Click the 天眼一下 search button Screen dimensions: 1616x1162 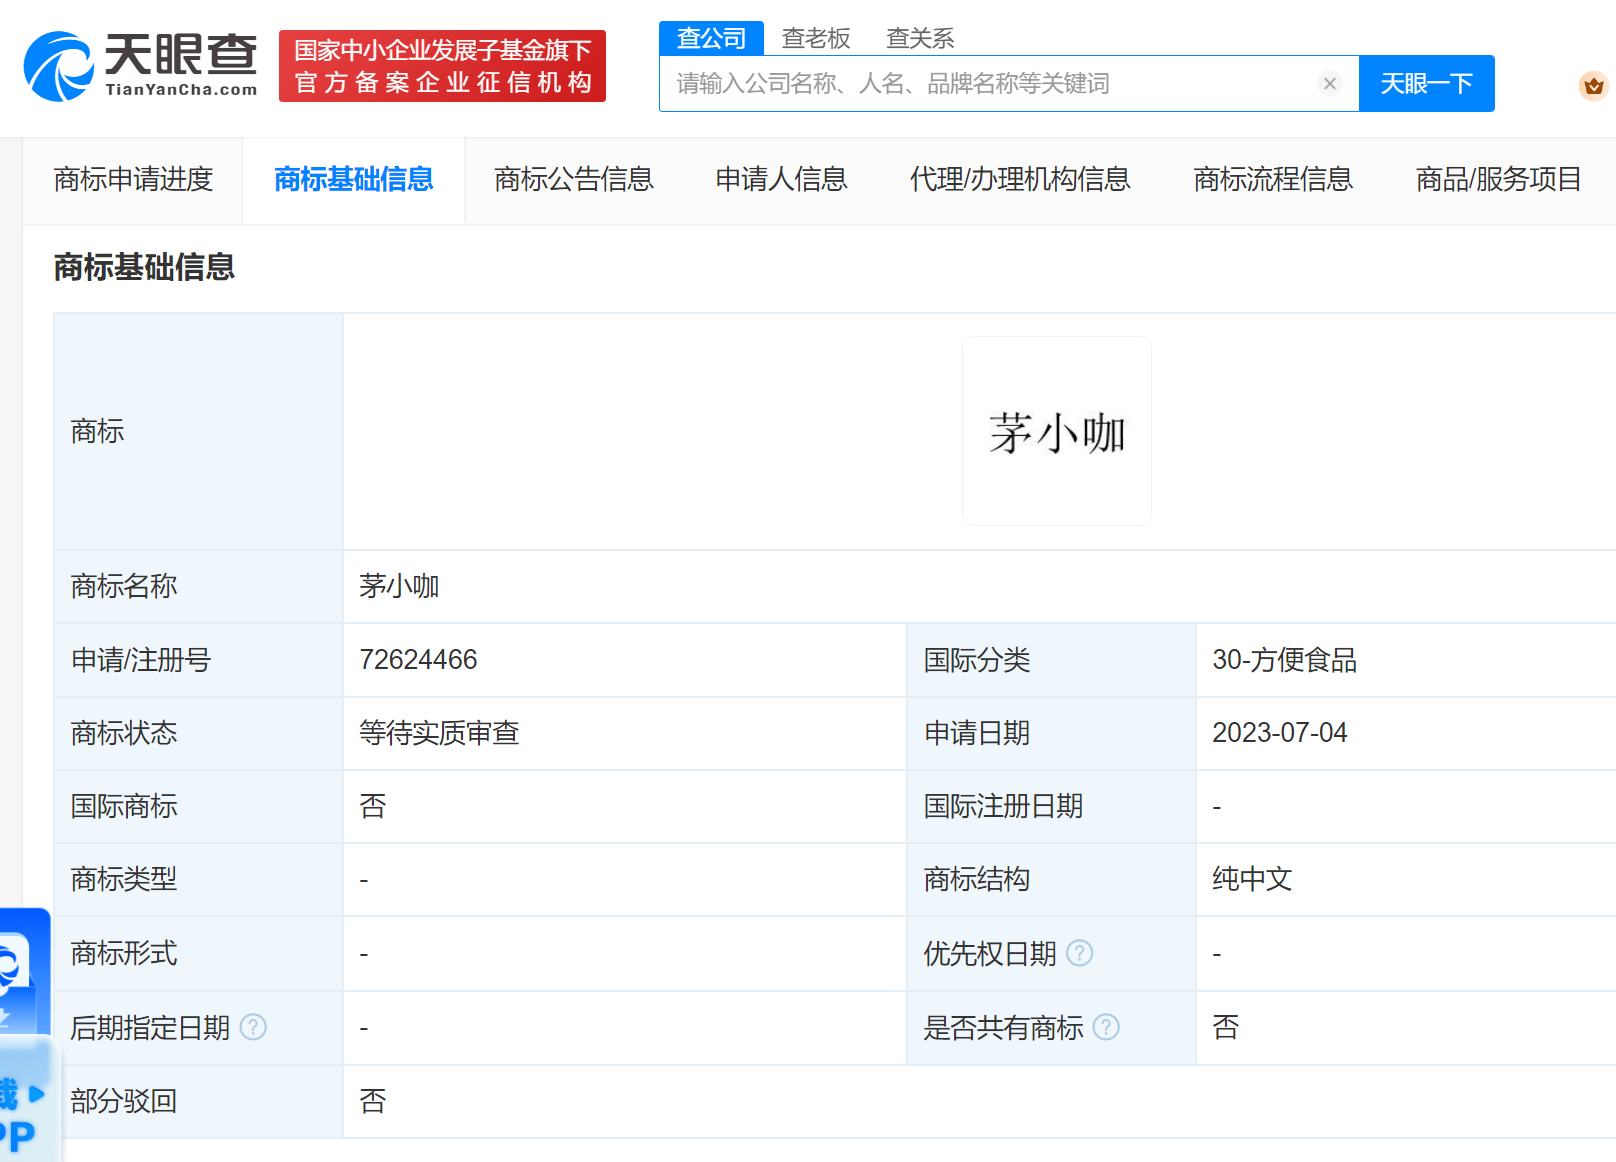point(1426,84)
